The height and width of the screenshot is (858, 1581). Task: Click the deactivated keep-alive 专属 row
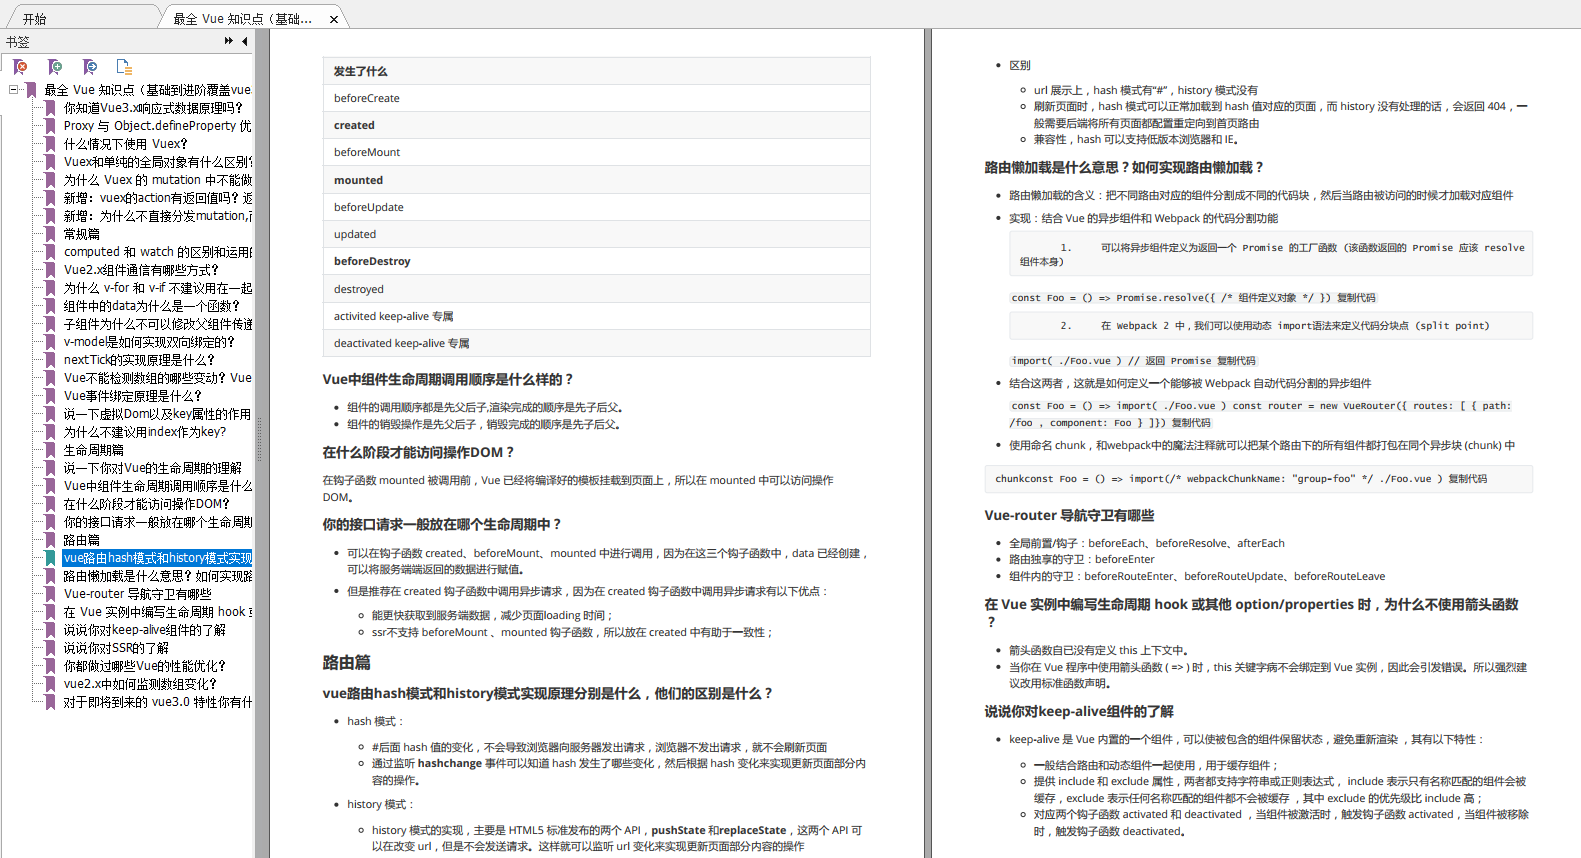[x=596, y=343]
